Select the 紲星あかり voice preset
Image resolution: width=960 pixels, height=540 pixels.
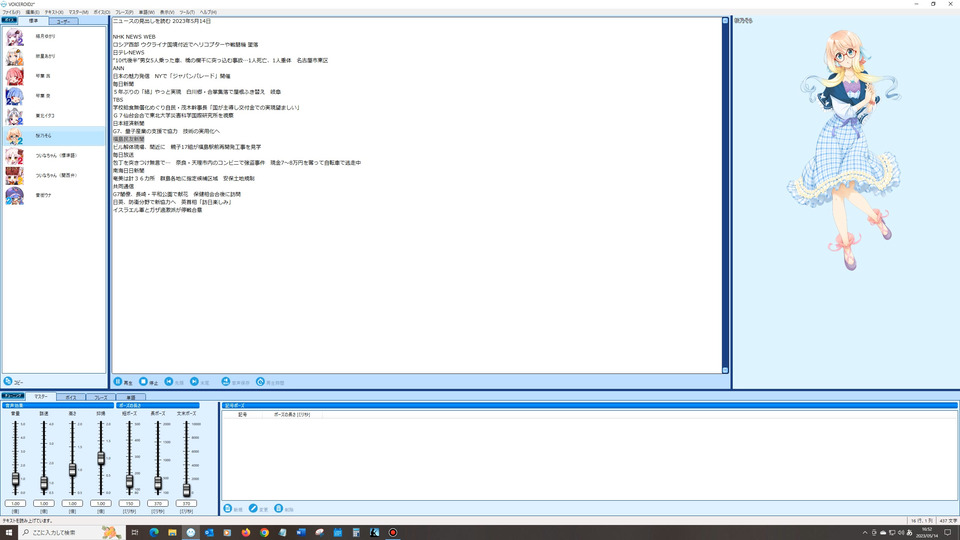click(x=54, y=56)
